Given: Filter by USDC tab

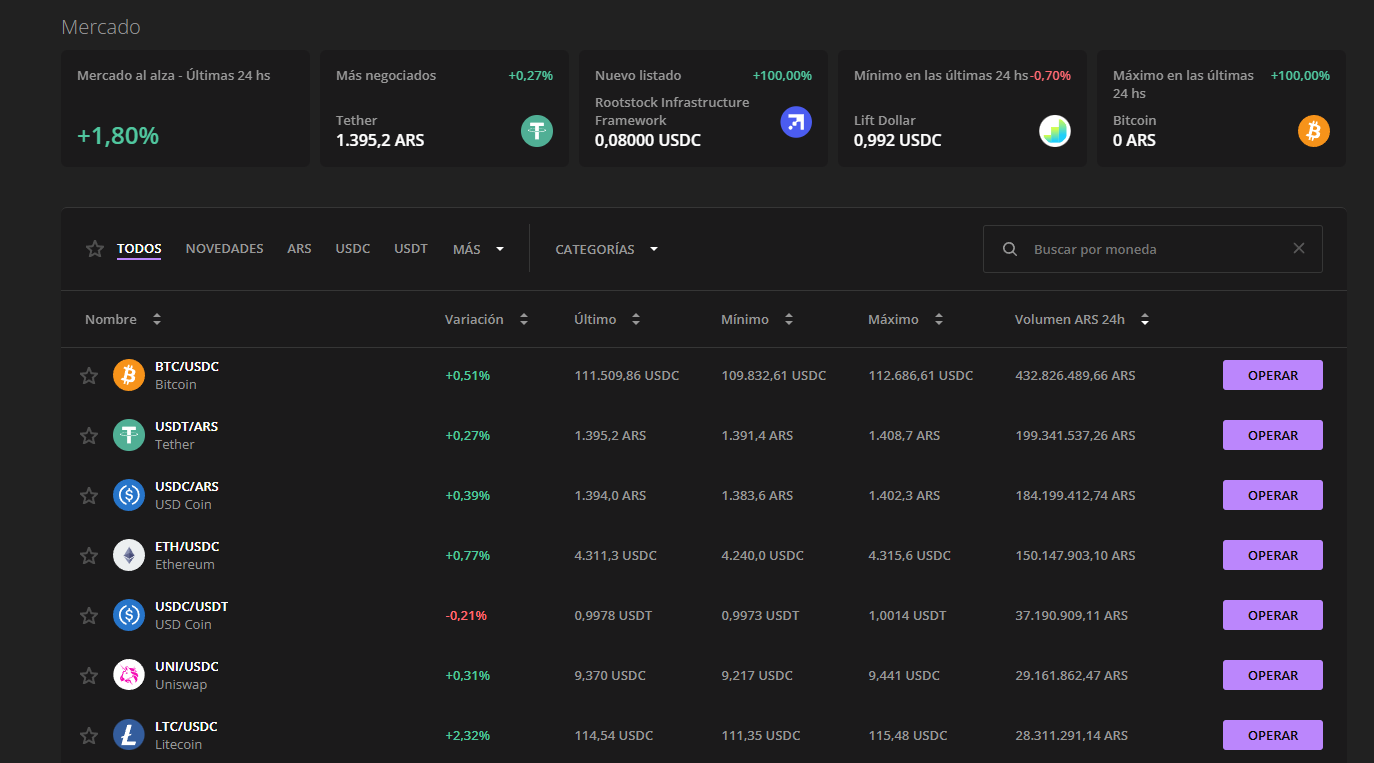Looking at the screenshot, I should [353, 249].
